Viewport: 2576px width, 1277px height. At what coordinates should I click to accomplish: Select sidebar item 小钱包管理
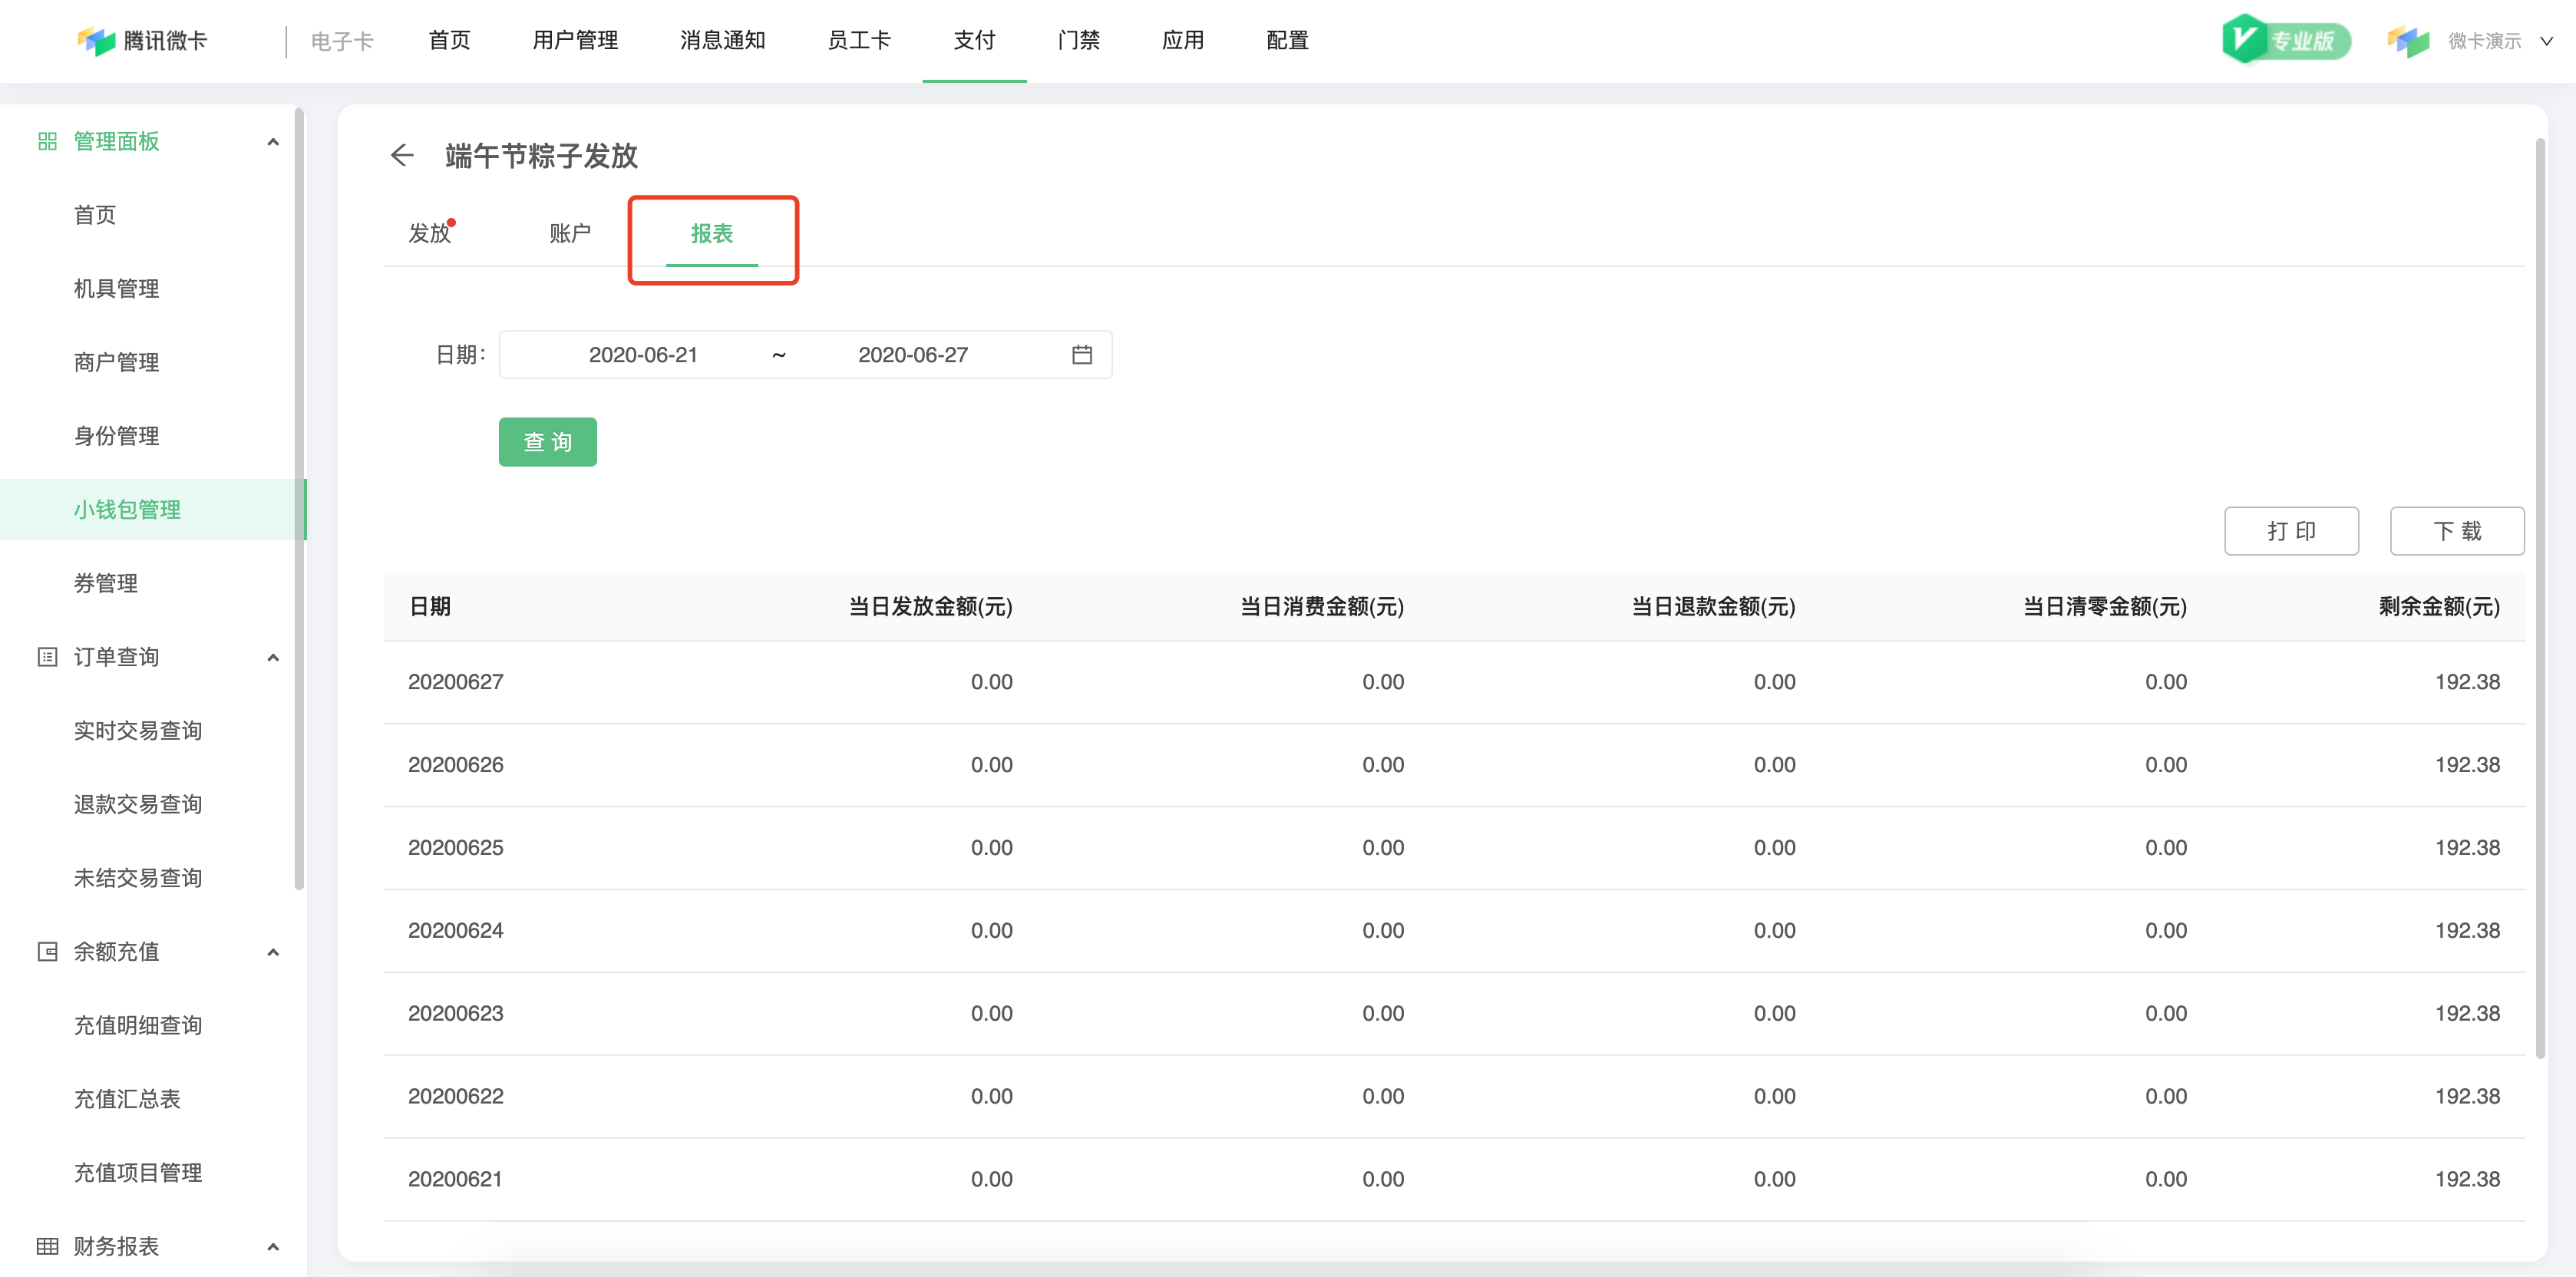pos(152,510)
